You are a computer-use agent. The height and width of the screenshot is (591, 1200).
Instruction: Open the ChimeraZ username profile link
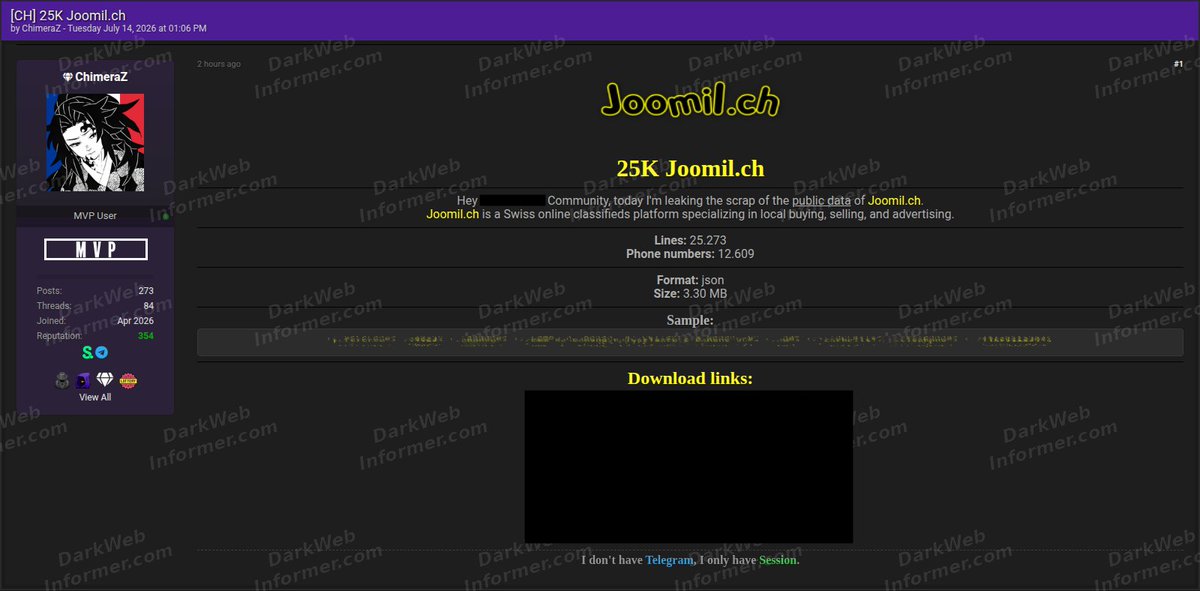(101, 77)
